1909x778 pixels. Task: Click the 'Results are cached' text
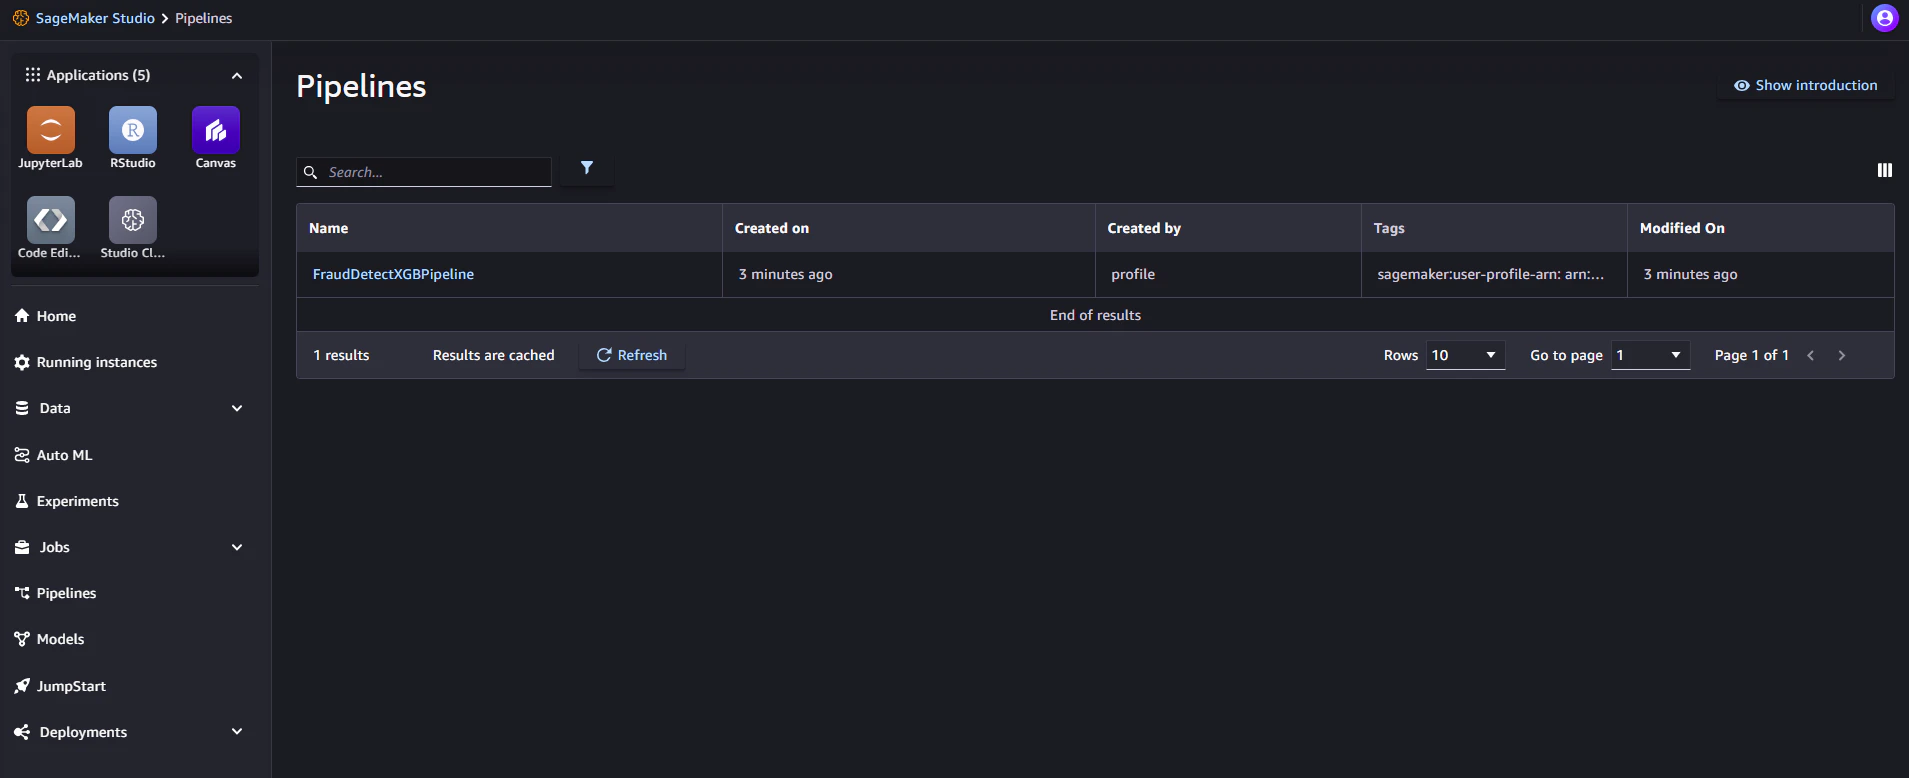(493, 355)
